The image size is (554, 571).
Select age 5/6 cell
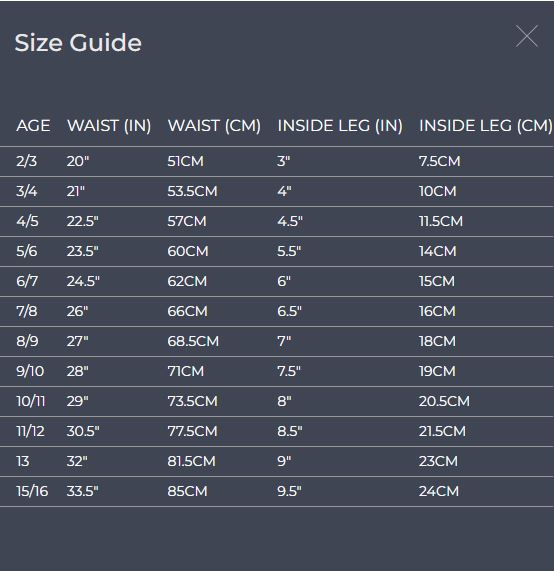tap(27, 251)
